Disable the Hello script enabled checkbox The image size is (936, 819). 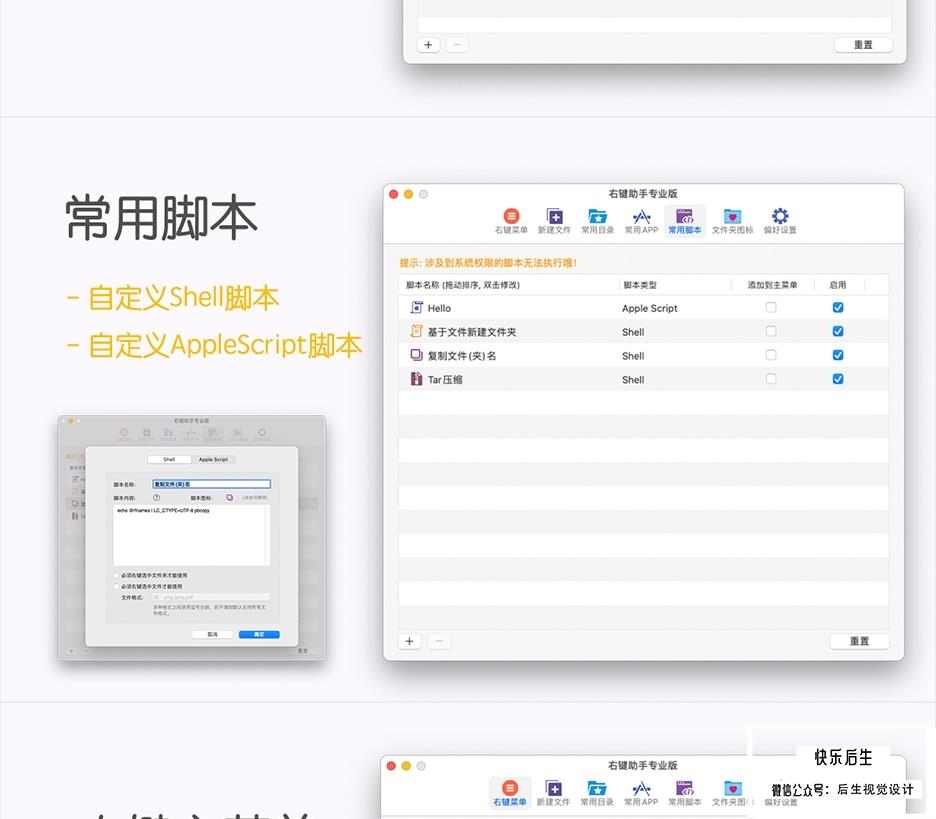coord(838,307)
